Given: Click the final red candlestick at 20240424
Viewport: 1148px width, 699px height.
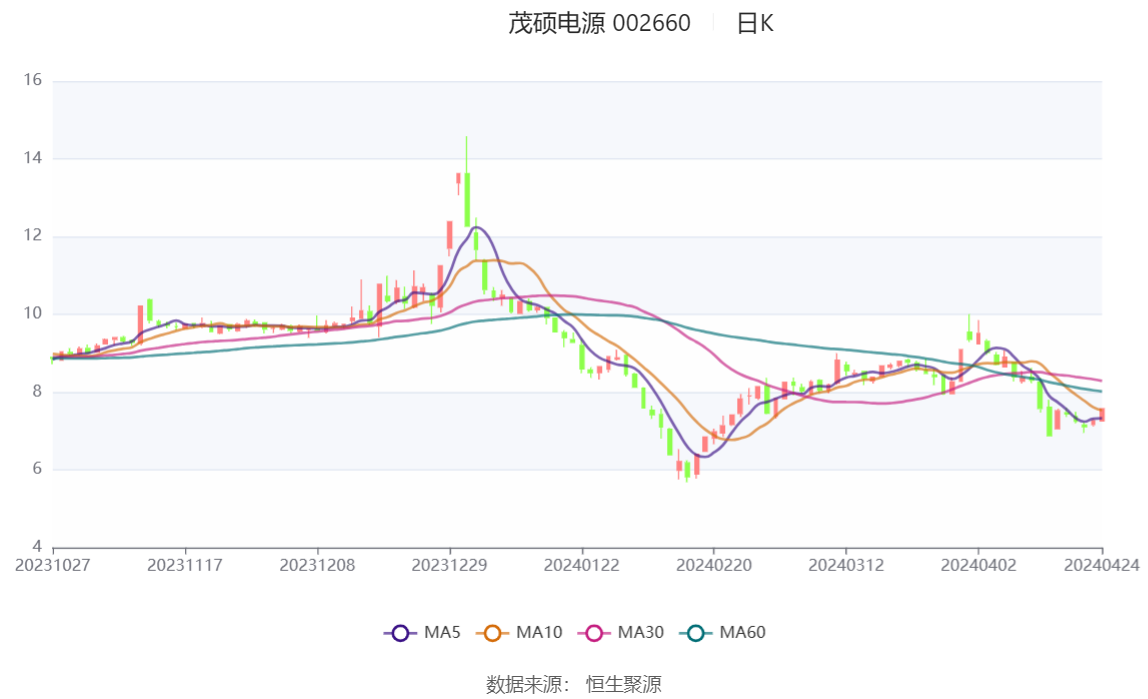Looking at the screenshot, I should tap(1102, 414).
